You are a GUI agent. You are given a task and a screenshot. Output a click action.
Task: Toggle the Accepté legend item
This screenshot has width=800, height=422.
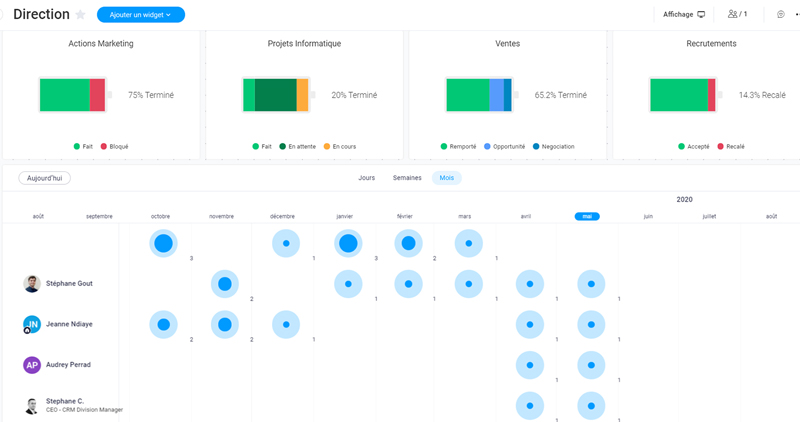(x=693, y=146)
